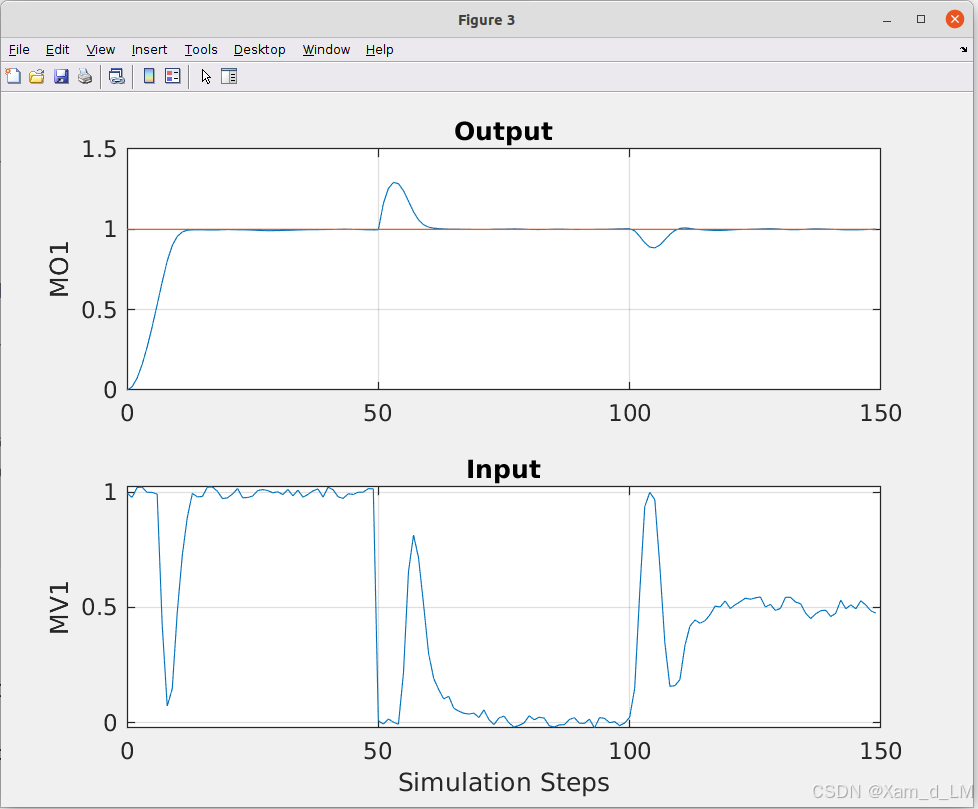
Task: Save the current figure
Action: 60,76
